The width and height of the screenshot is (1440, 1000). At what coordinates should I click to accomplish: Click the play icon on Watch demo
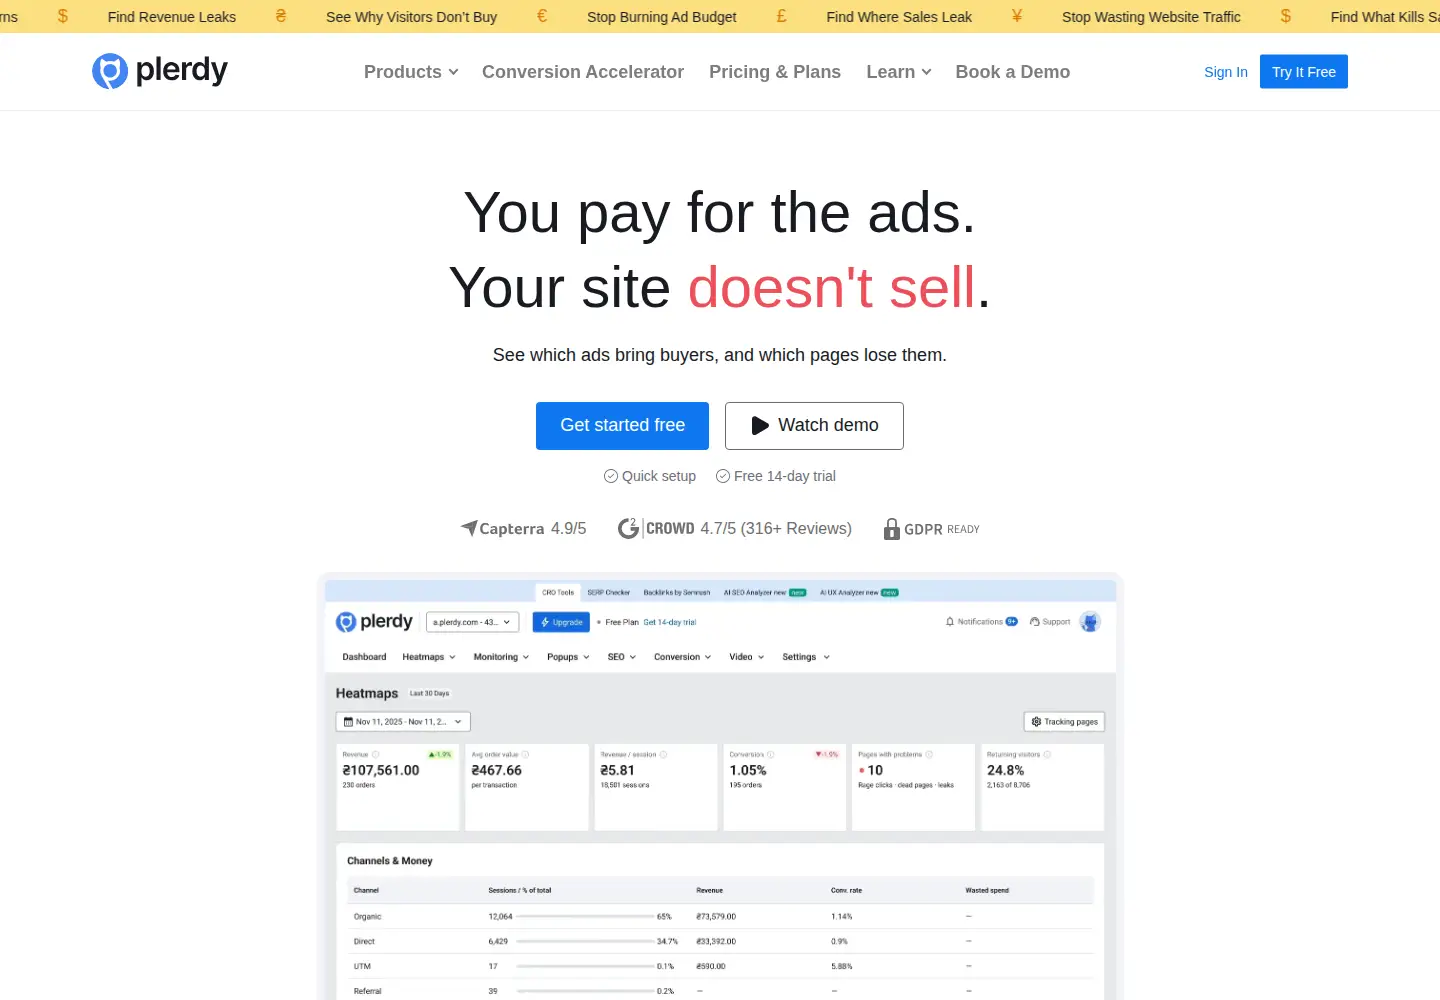click(x=760, y=425)
